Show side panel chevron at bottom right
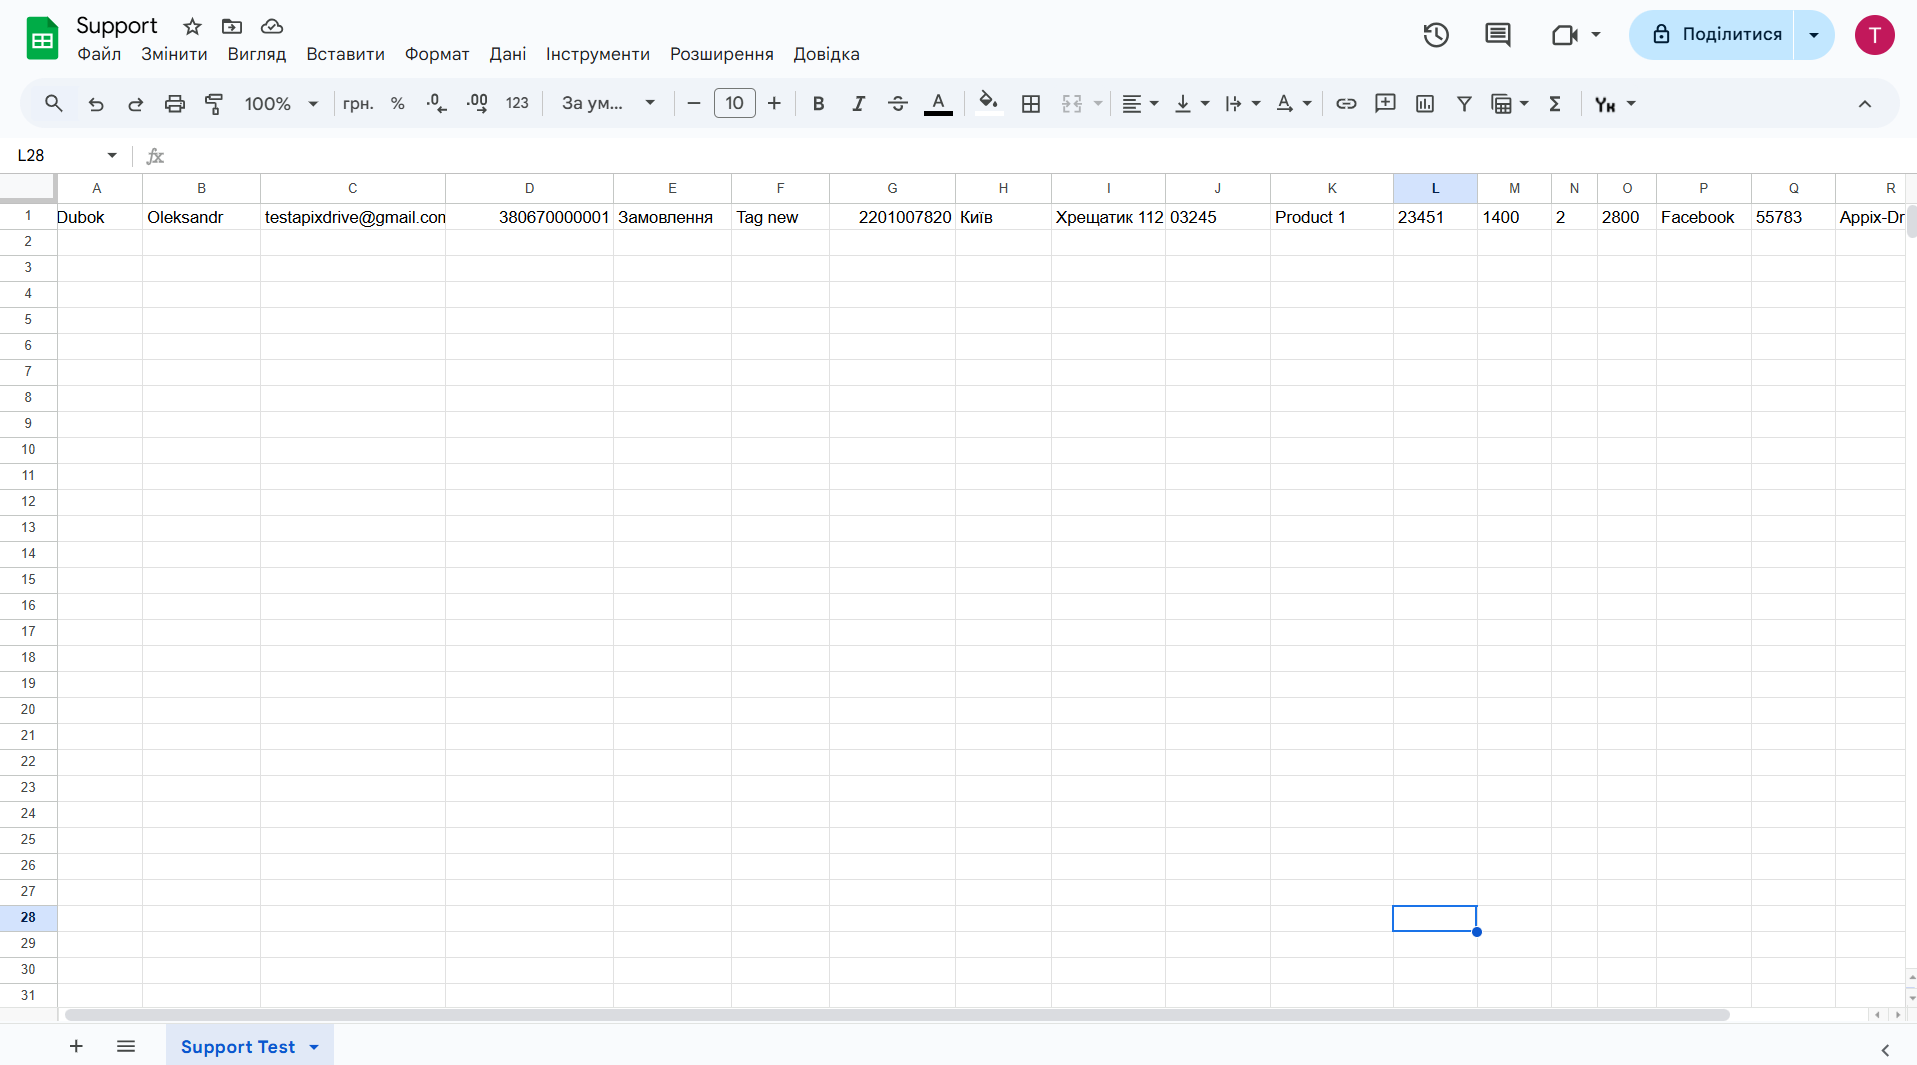The height and width of the screenshot is (1065, 1917). coord(1885,1050)
